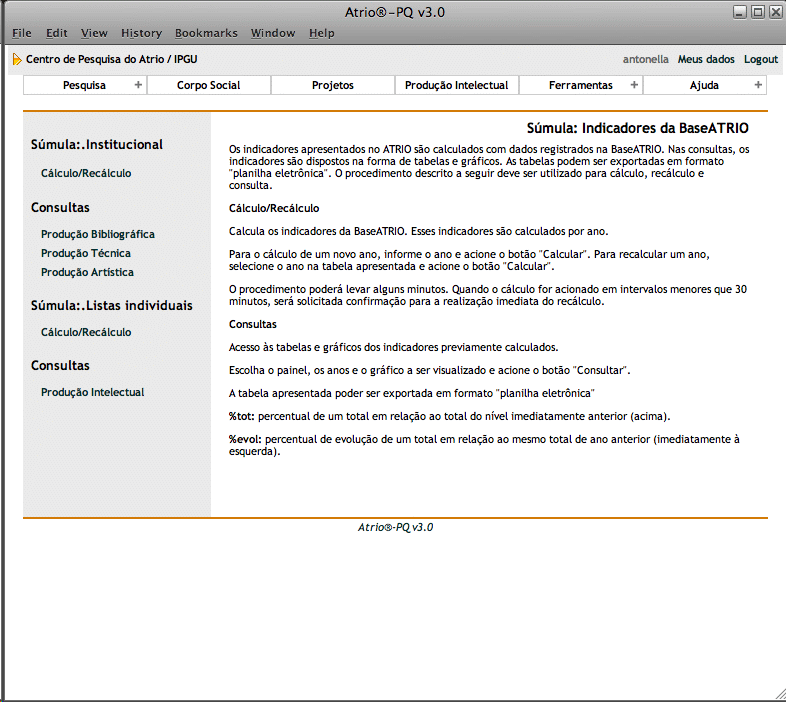
Task: Click the window resize grip at bottom-right corner
Action: [778, 693]
